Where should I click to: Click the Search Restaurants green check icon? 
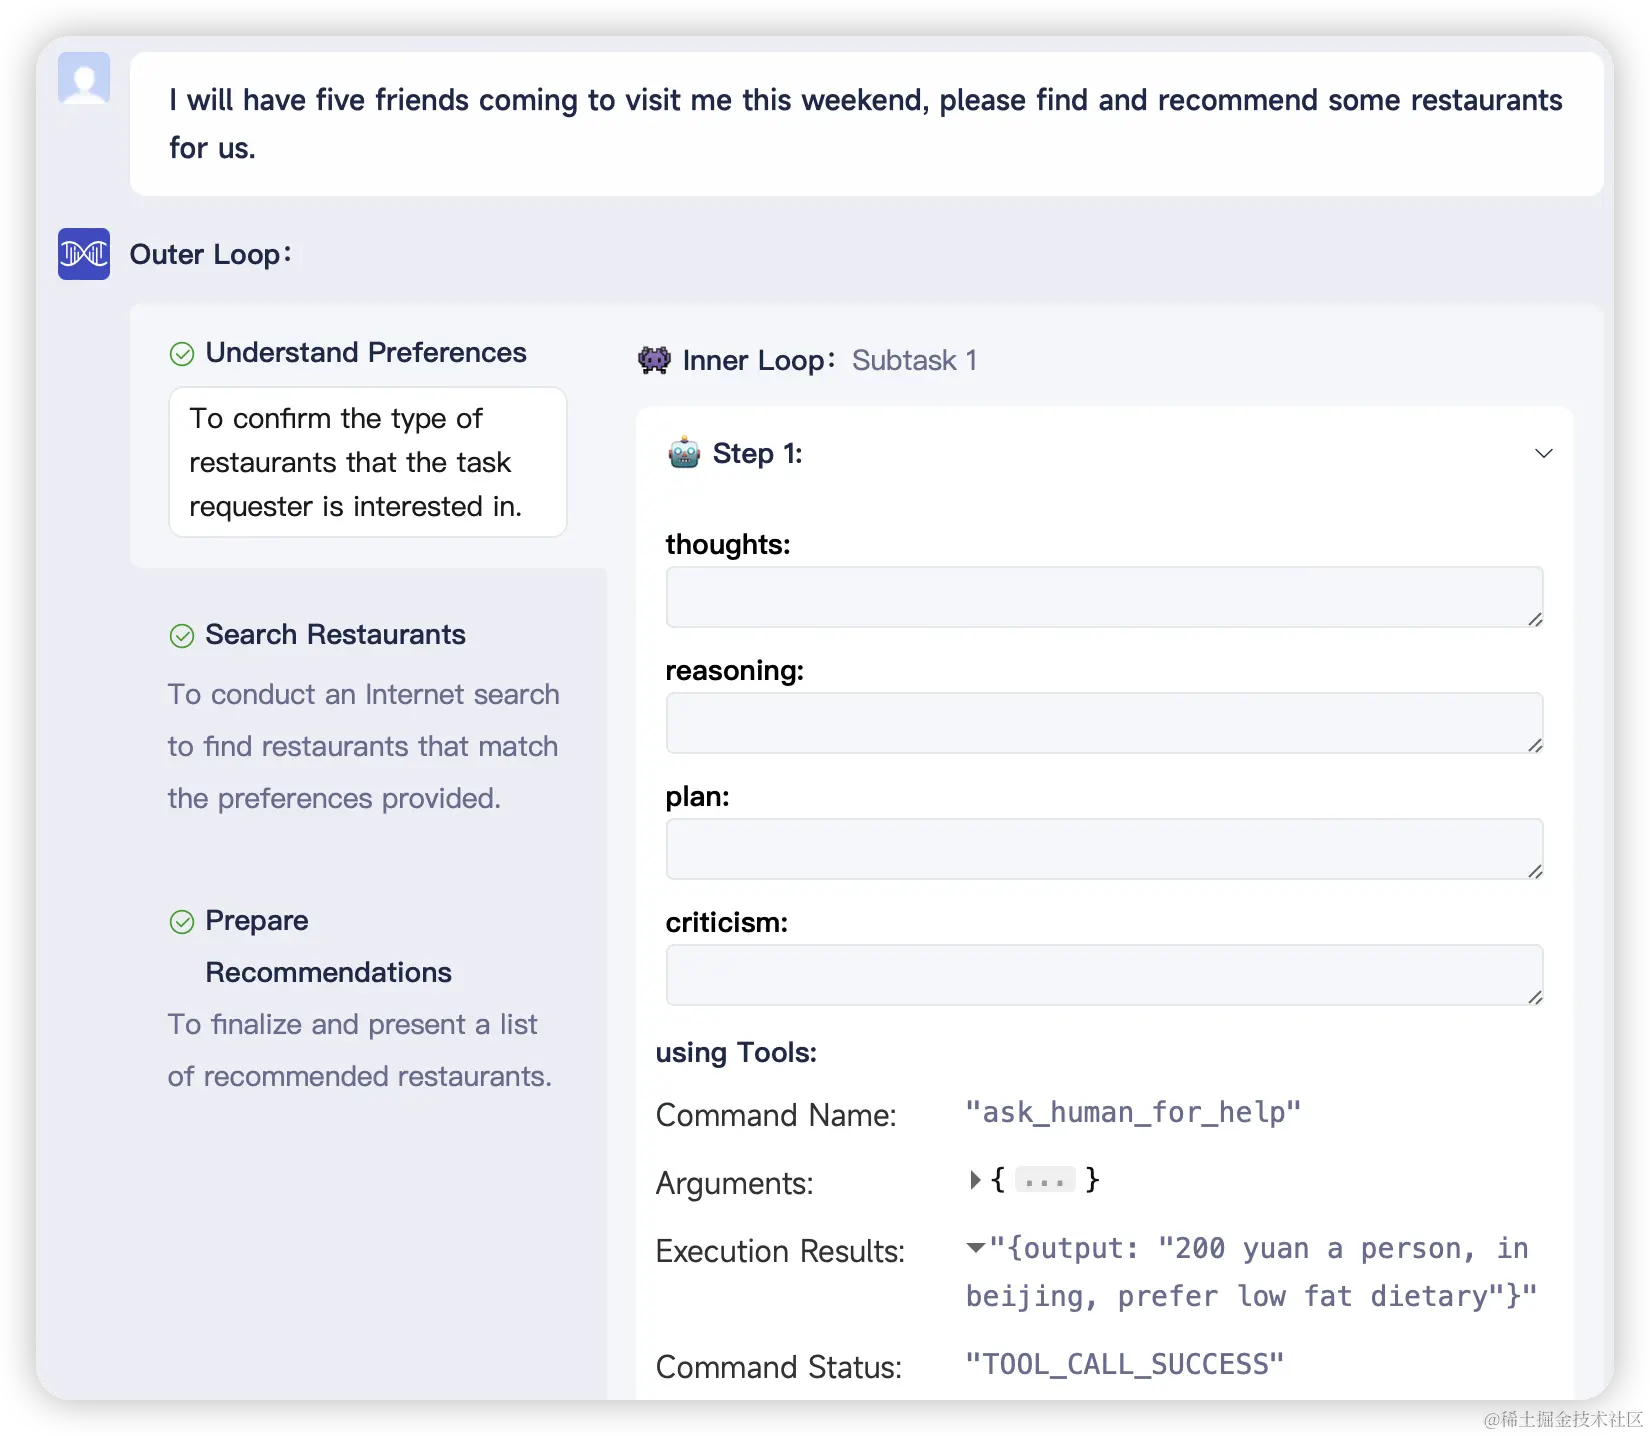tap(182, 636)
